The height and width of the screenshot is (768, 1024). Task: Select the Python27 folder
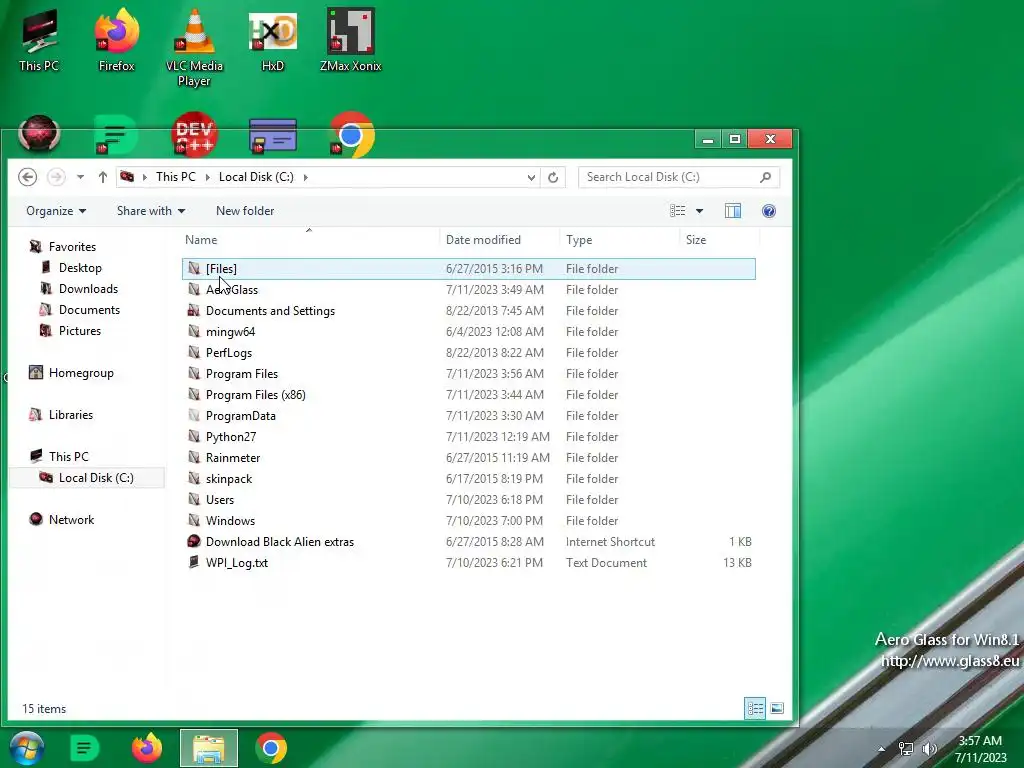click(x=468, y=437)
